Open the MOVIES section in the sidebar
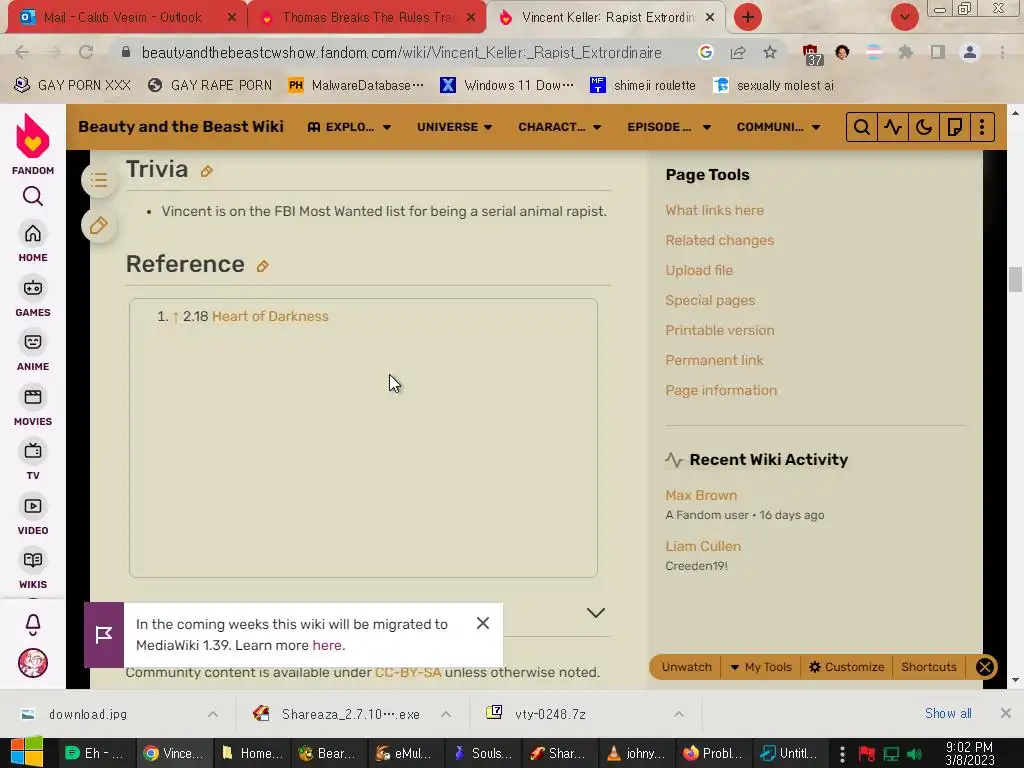This screenshot has width=1024, height=768. 33,407
